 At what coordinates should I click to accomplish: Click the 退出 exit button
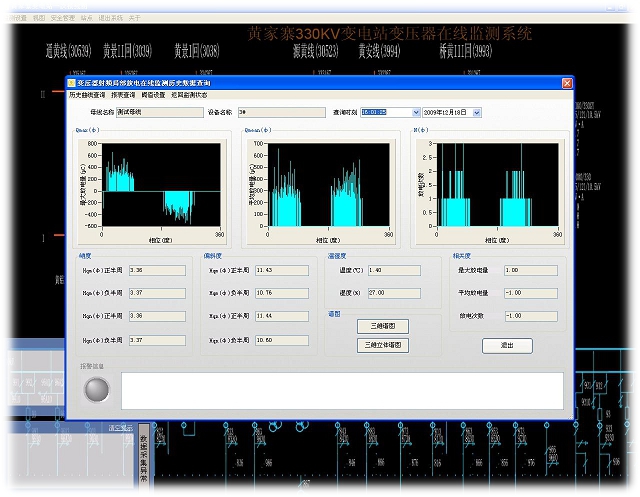click(x=507, y=346)
